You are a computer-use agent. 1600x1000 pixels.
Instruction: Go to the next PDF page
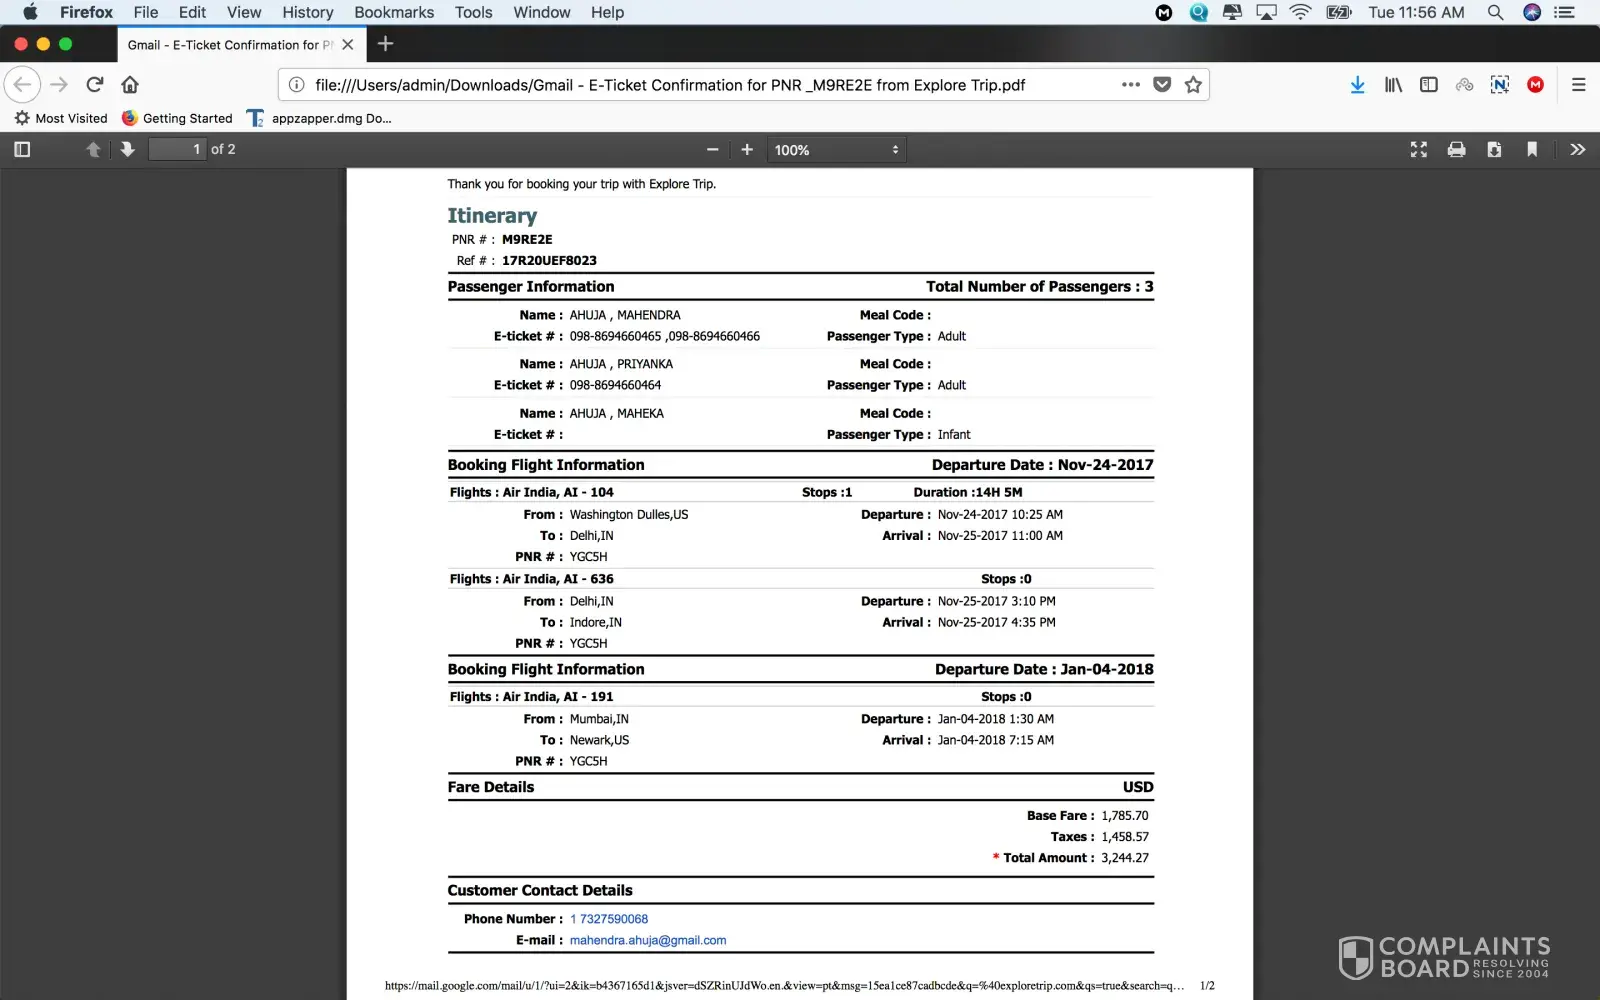(127, 150)
